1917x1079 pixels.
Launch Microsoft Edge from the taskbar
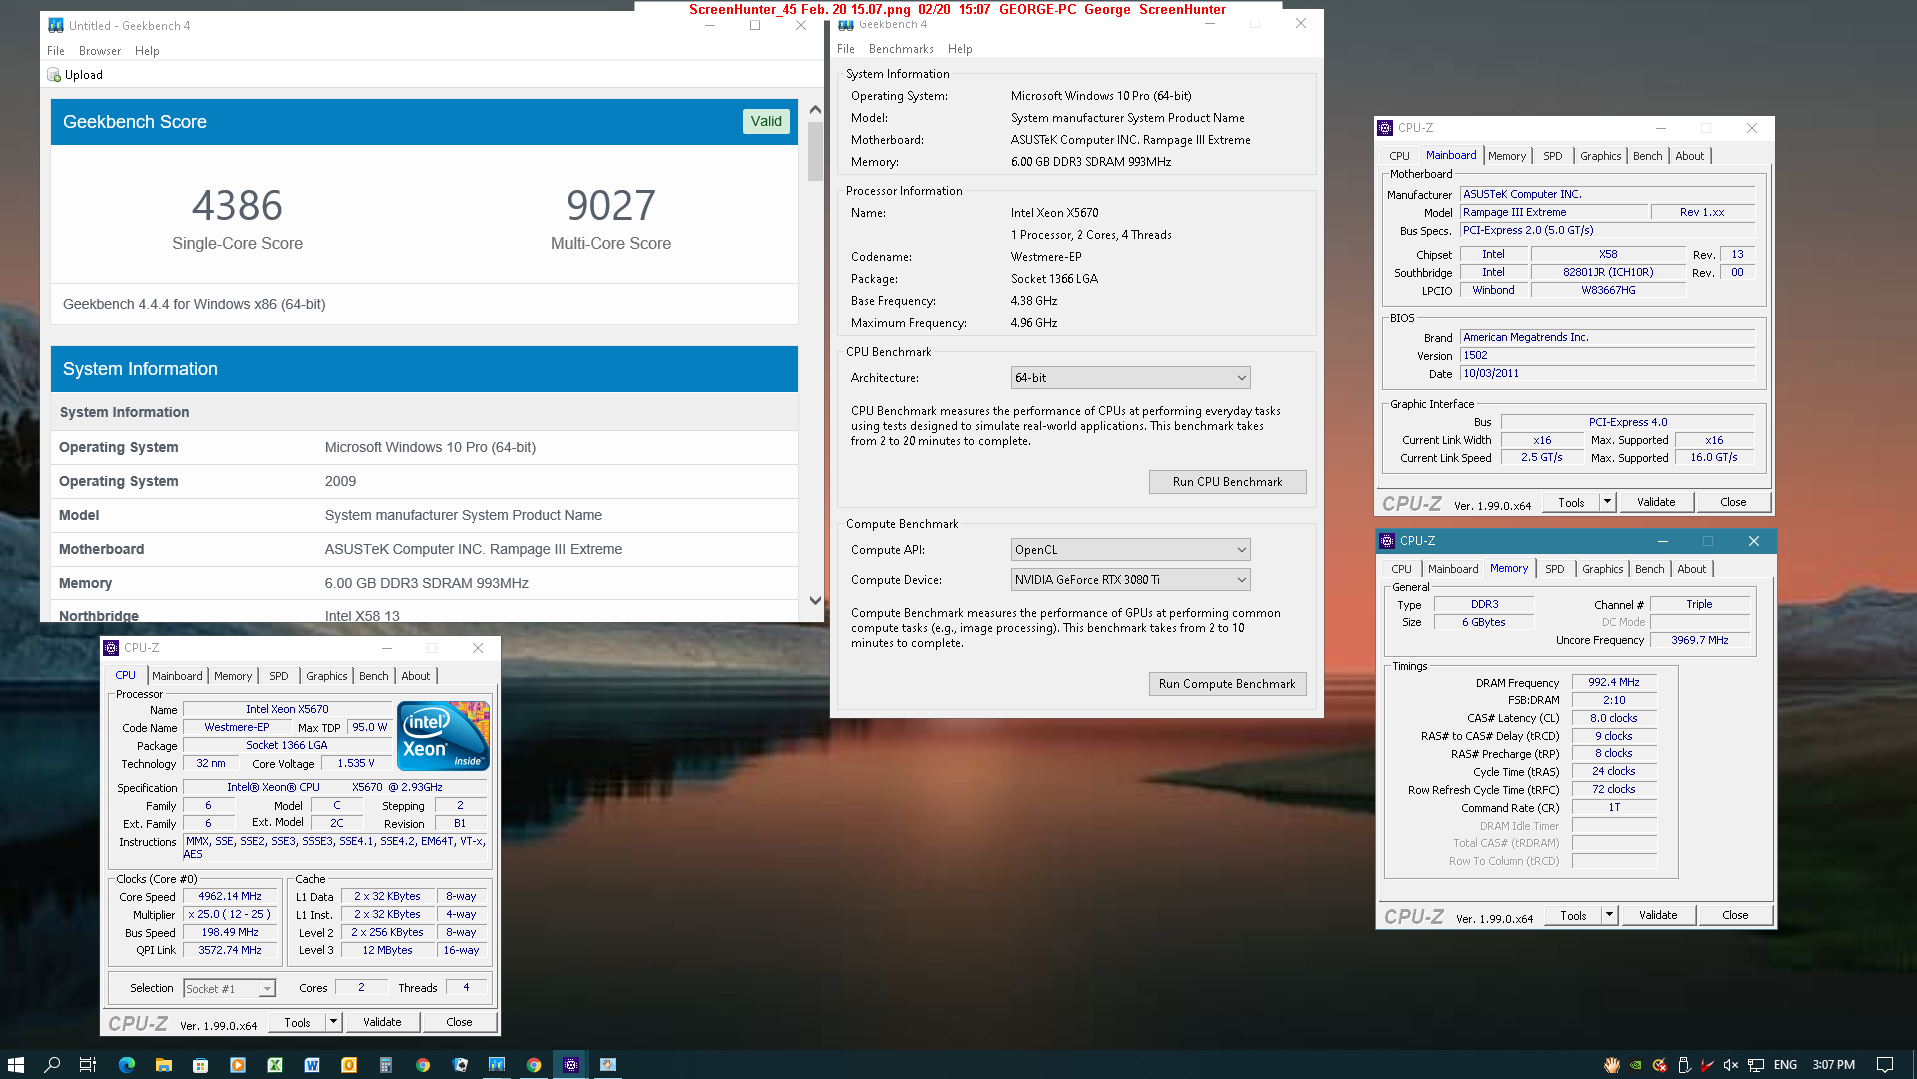click(127, 1064)
